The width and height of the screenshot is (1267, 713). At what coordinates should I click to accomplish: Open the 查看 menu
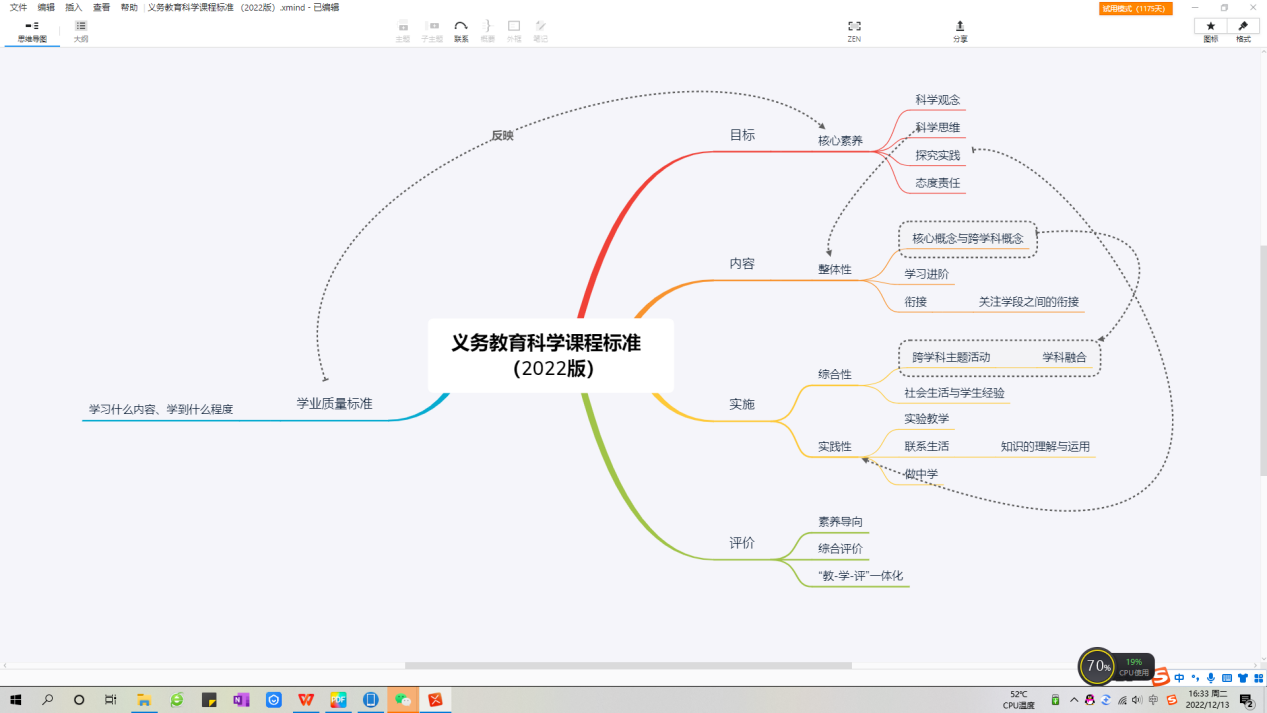coord(102,7)
